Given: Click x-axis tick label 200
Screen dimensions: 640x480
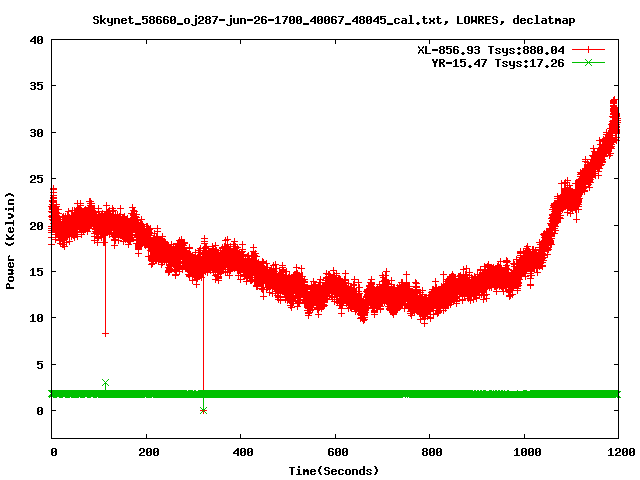Looking at the screenshot, I should pyautogui.click(x=148, y=452).
